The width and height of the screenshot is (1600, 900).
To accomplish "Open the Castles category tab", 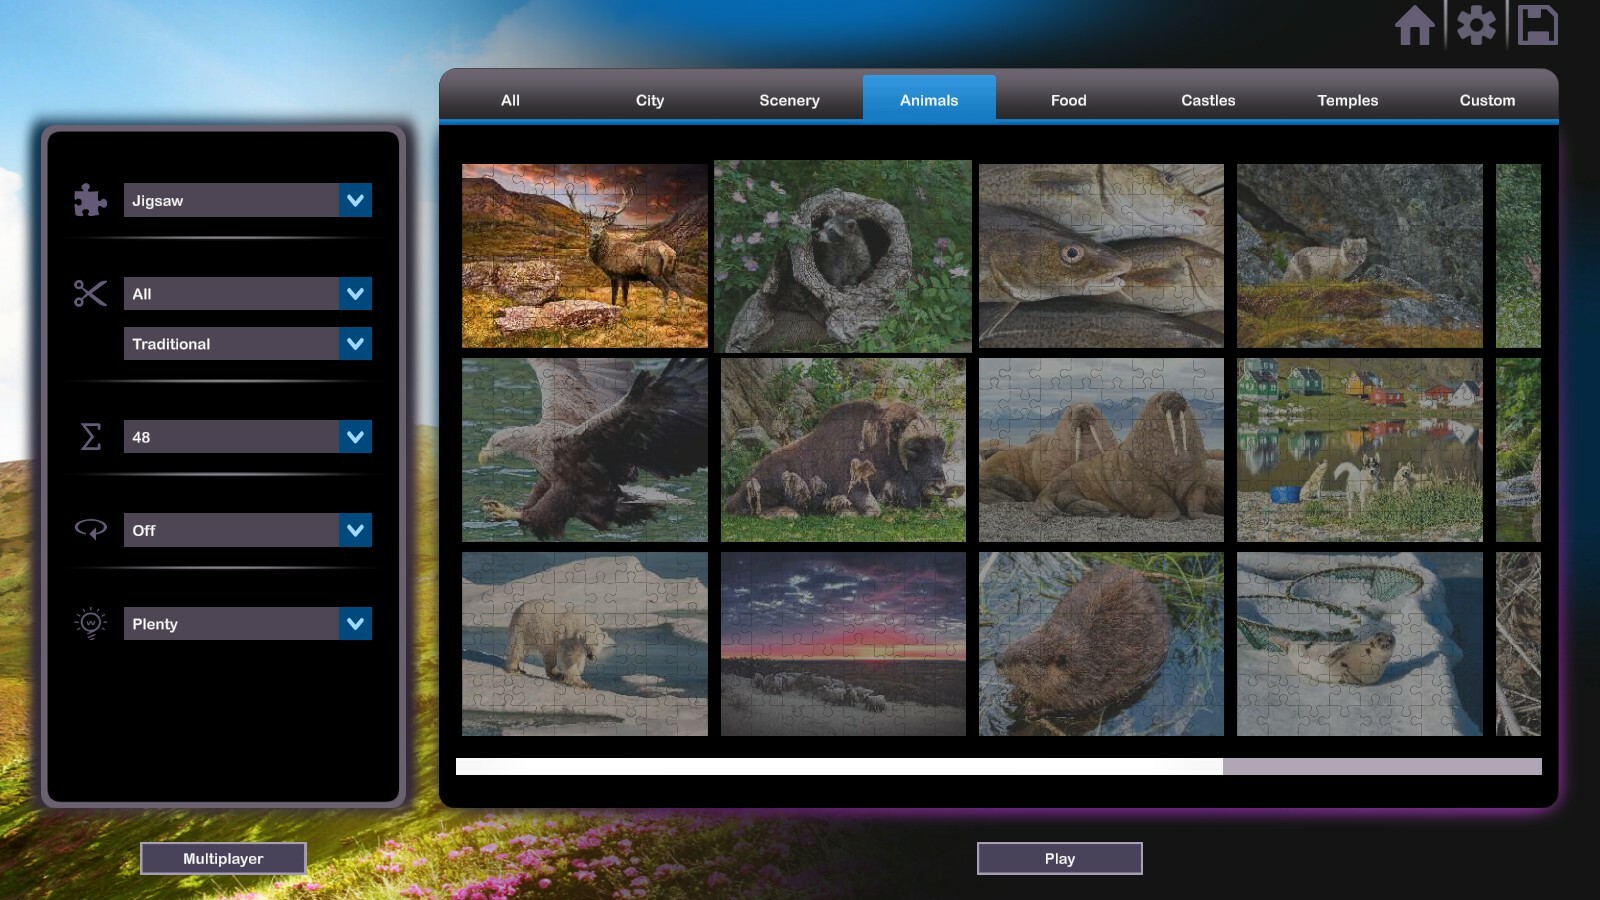I will click(1207, 100).
